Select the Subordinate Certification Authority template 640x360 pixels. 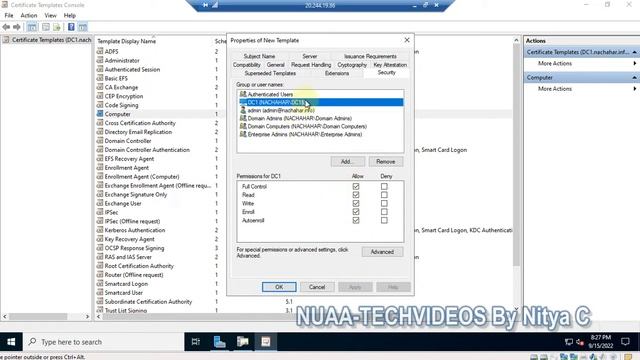pos(148,302)
